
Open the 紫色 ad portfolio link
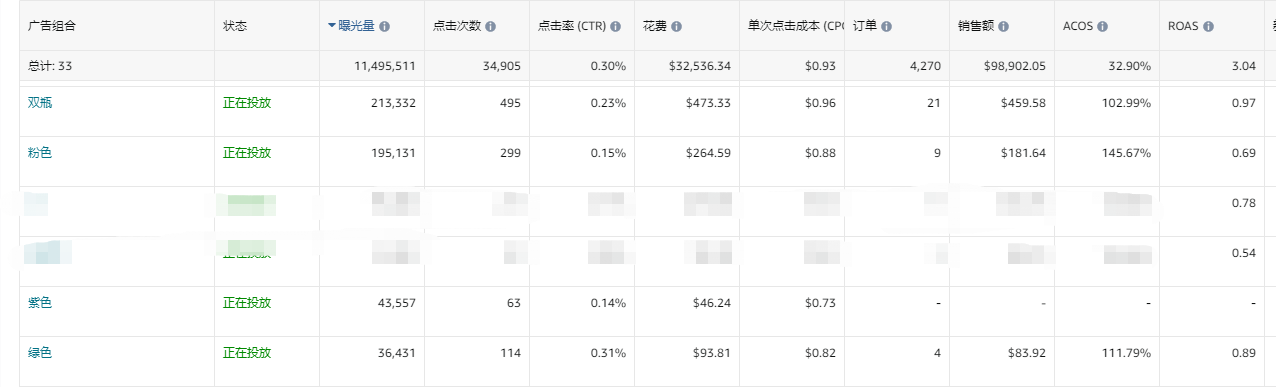[39, 303]
